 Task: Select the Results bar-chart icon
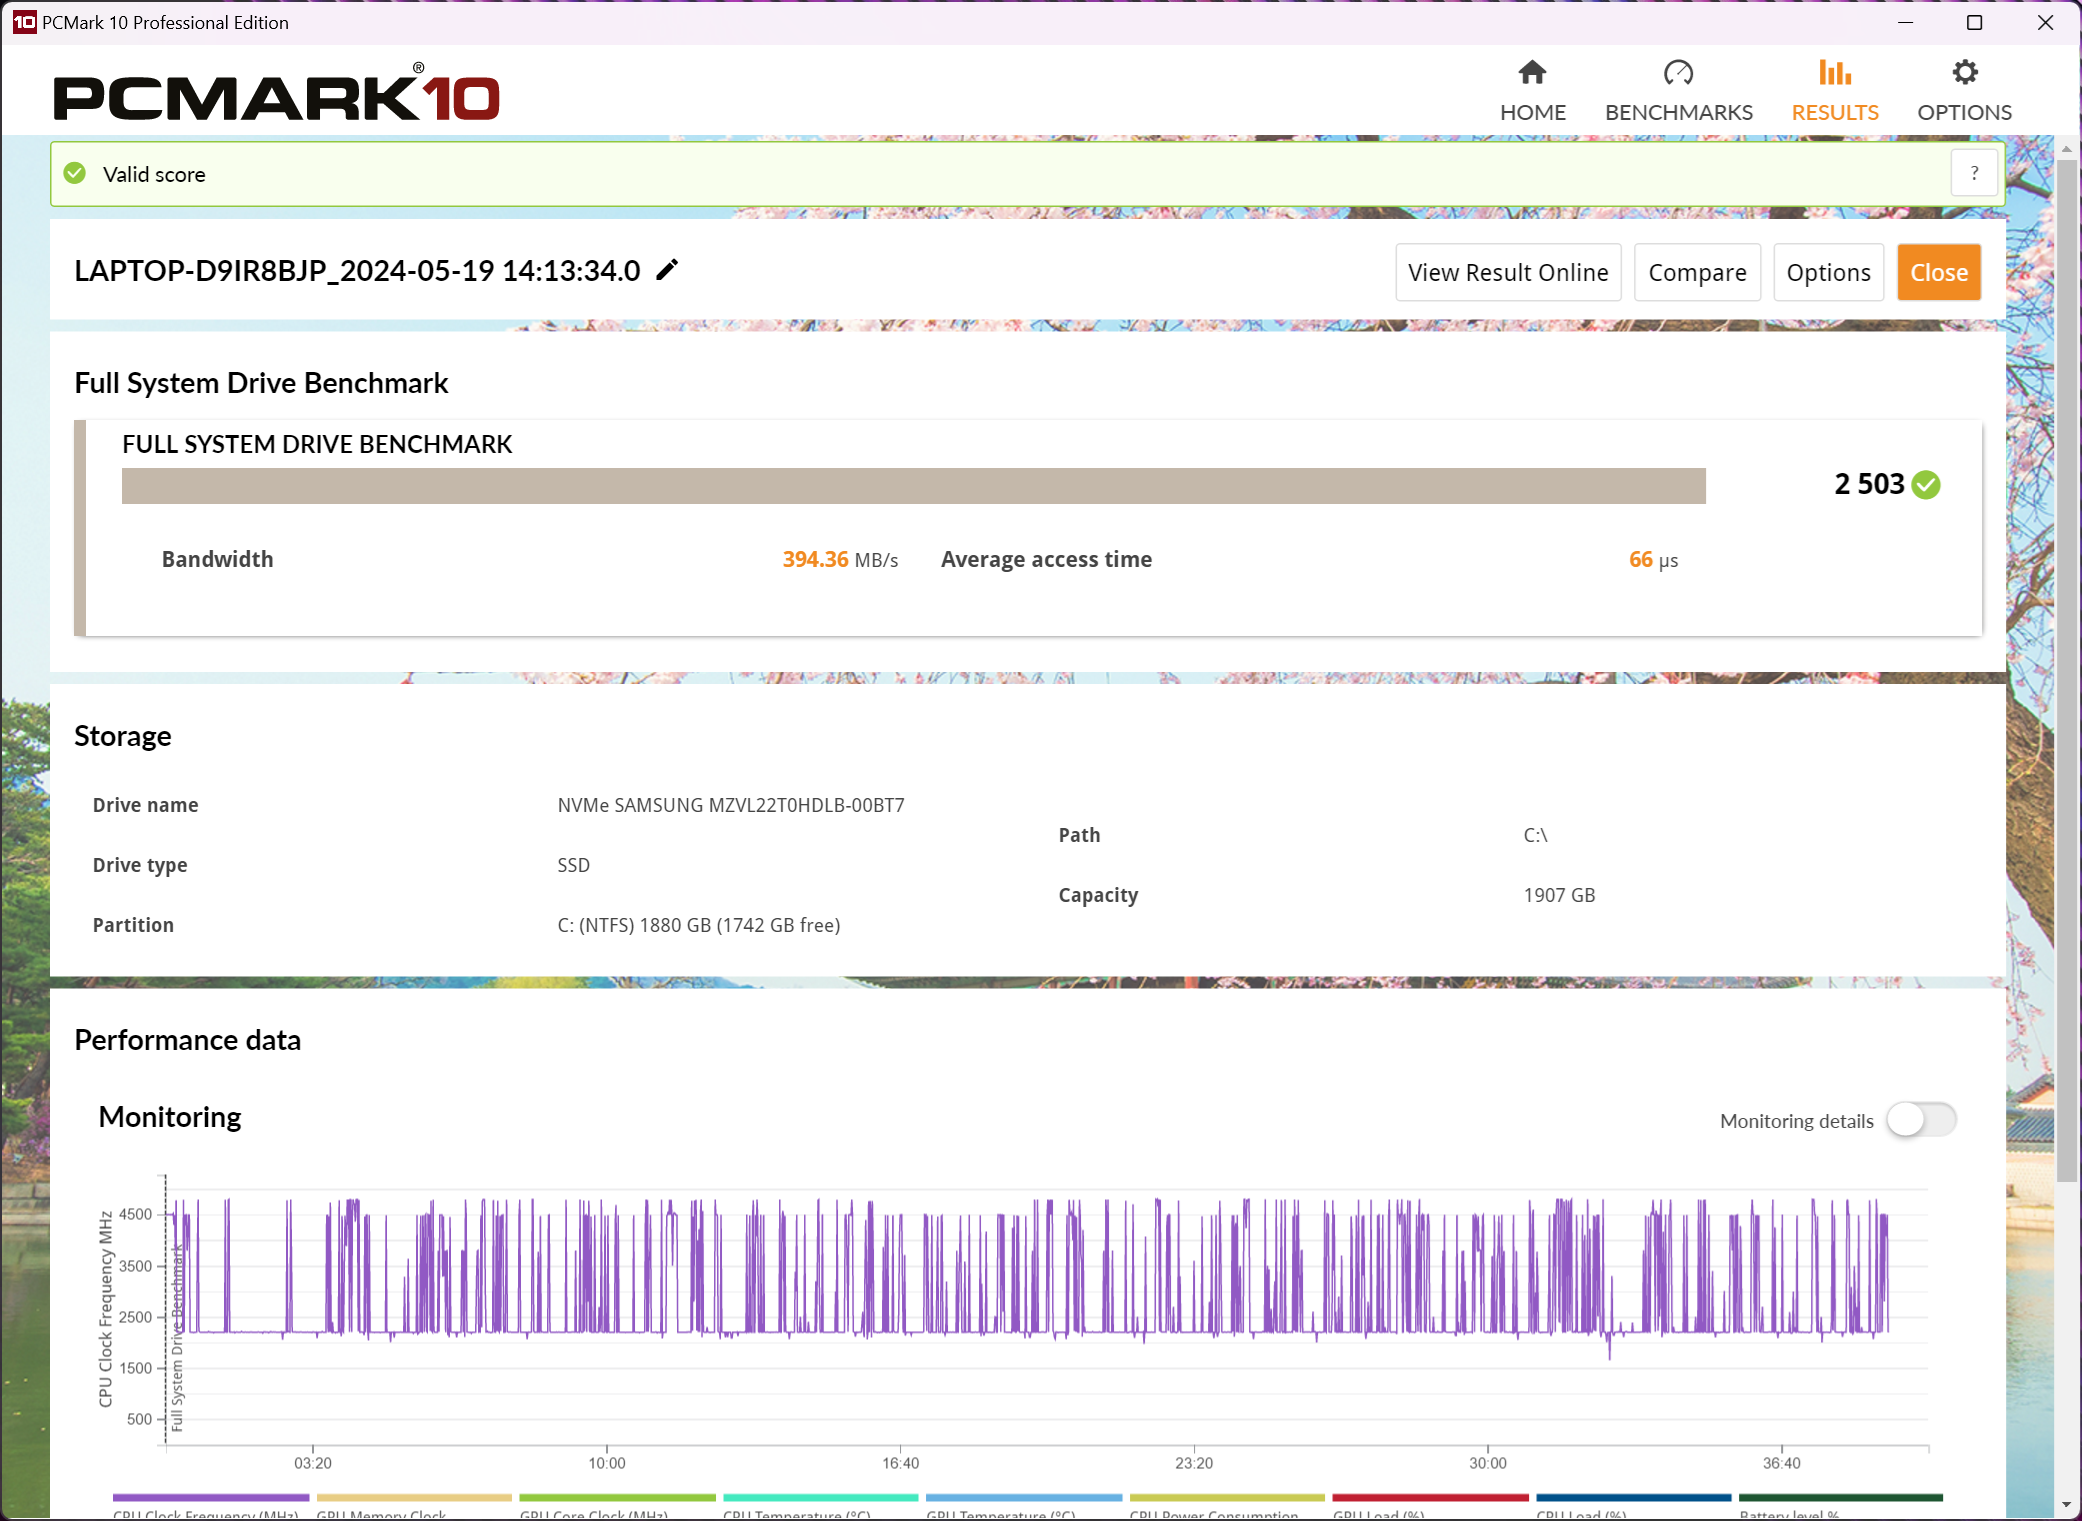point(1834,73)
